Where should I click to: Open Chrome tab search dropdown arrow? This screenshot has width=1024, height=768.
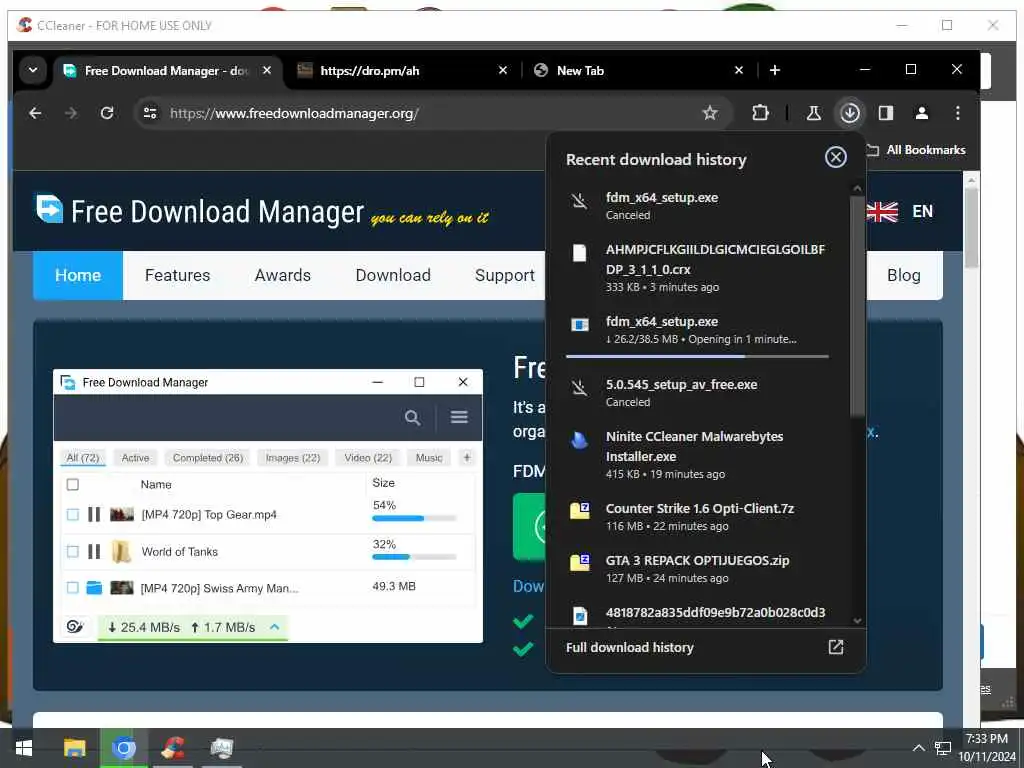(33, 70)
